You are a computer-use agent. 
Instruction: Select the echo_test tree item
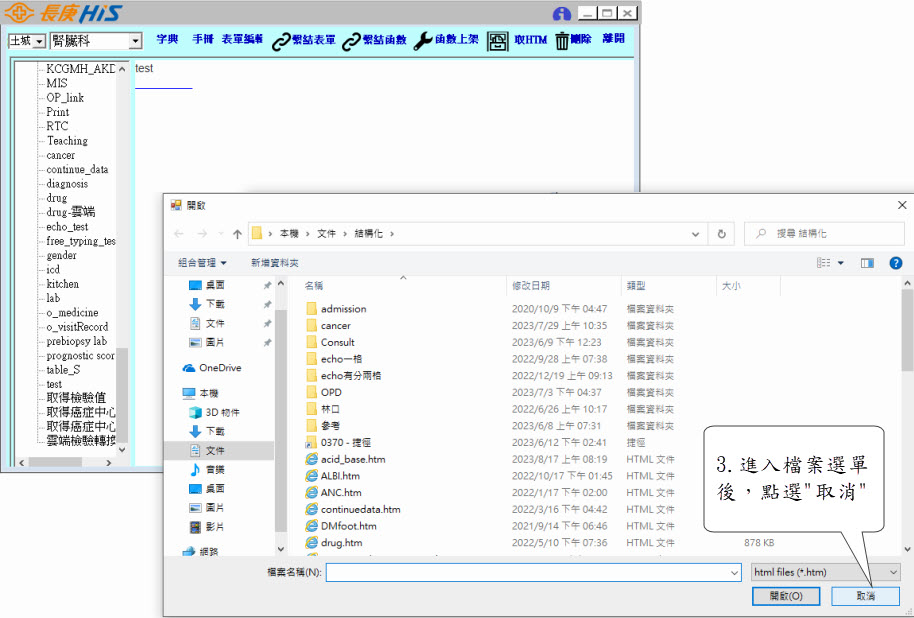pos(67,227)
